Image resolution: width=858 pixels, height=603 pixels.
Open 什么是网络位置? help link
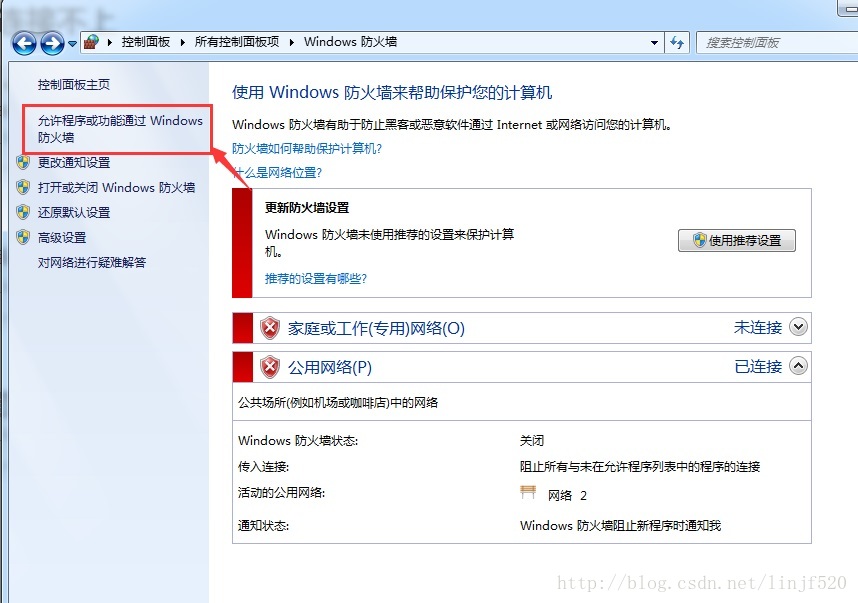(277, 172)
